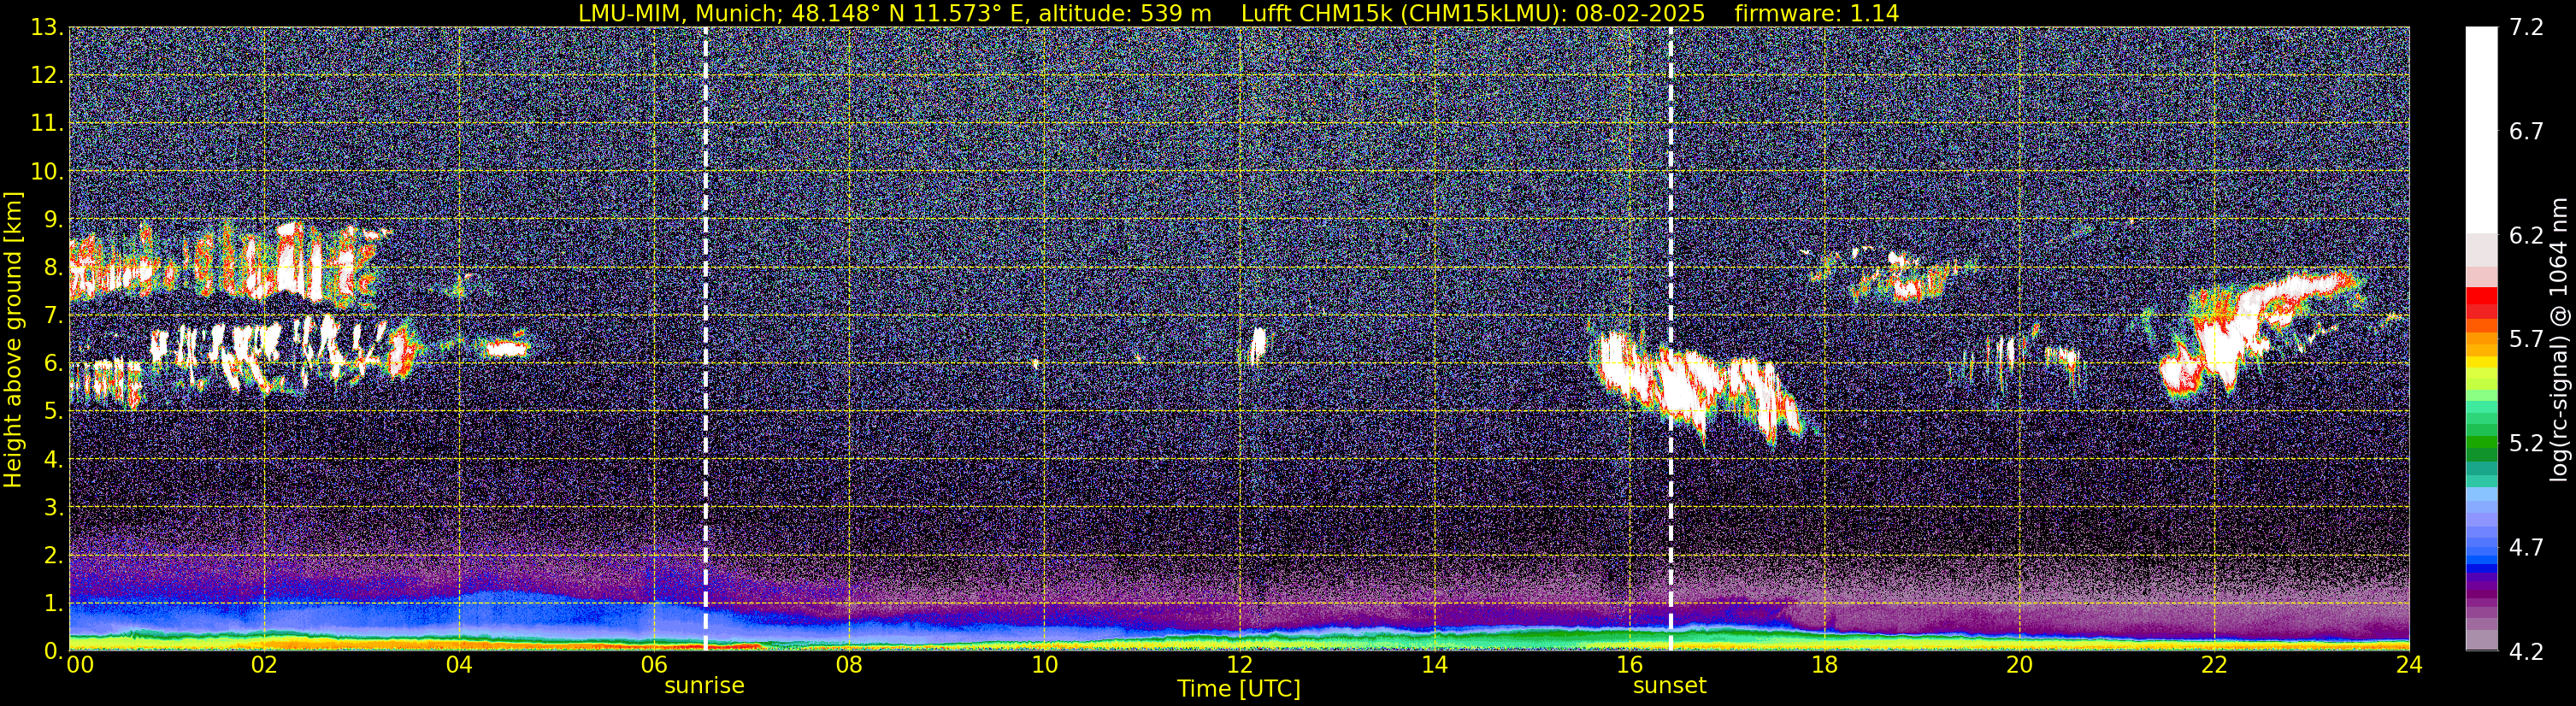This screenshot has width=2576, height=706.
Task: Click the colorbar tick label 6.7
Action: coord(2526,132)
